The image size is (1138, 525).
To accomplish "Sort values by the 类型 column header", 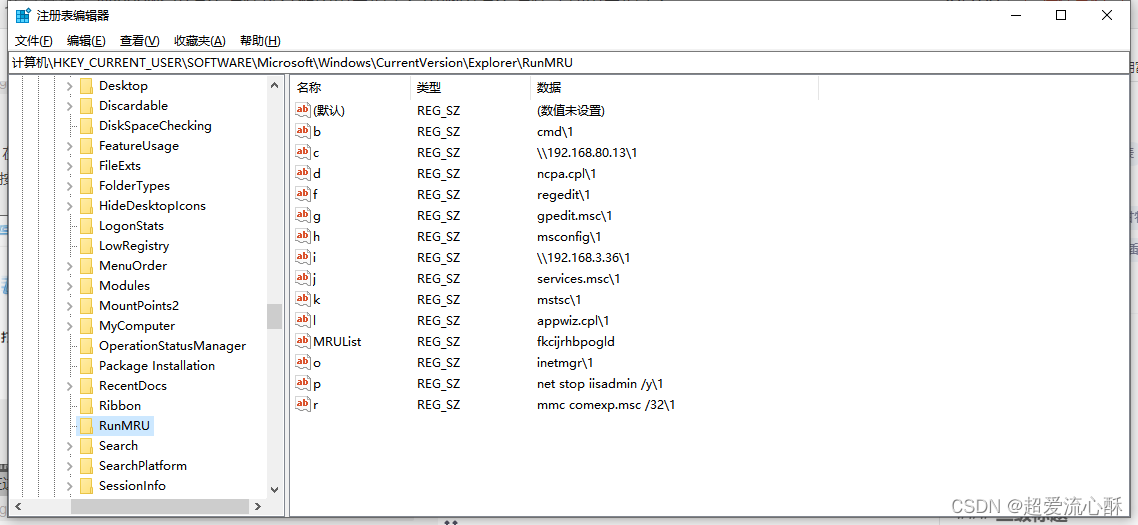I will 470,88.
